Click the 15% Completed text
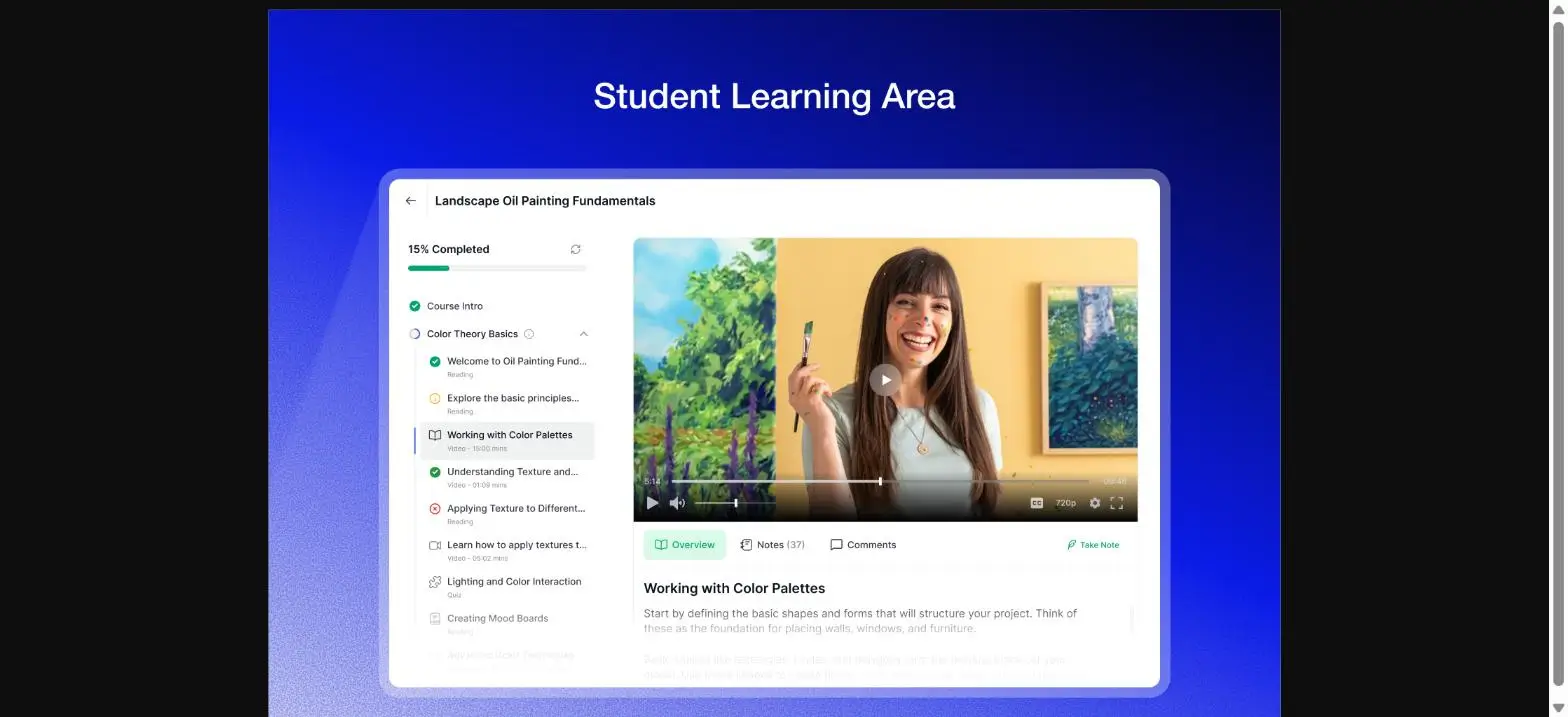Image resolution: width=1568 pixels, height=717 pixels. click(x=449, y=249)
